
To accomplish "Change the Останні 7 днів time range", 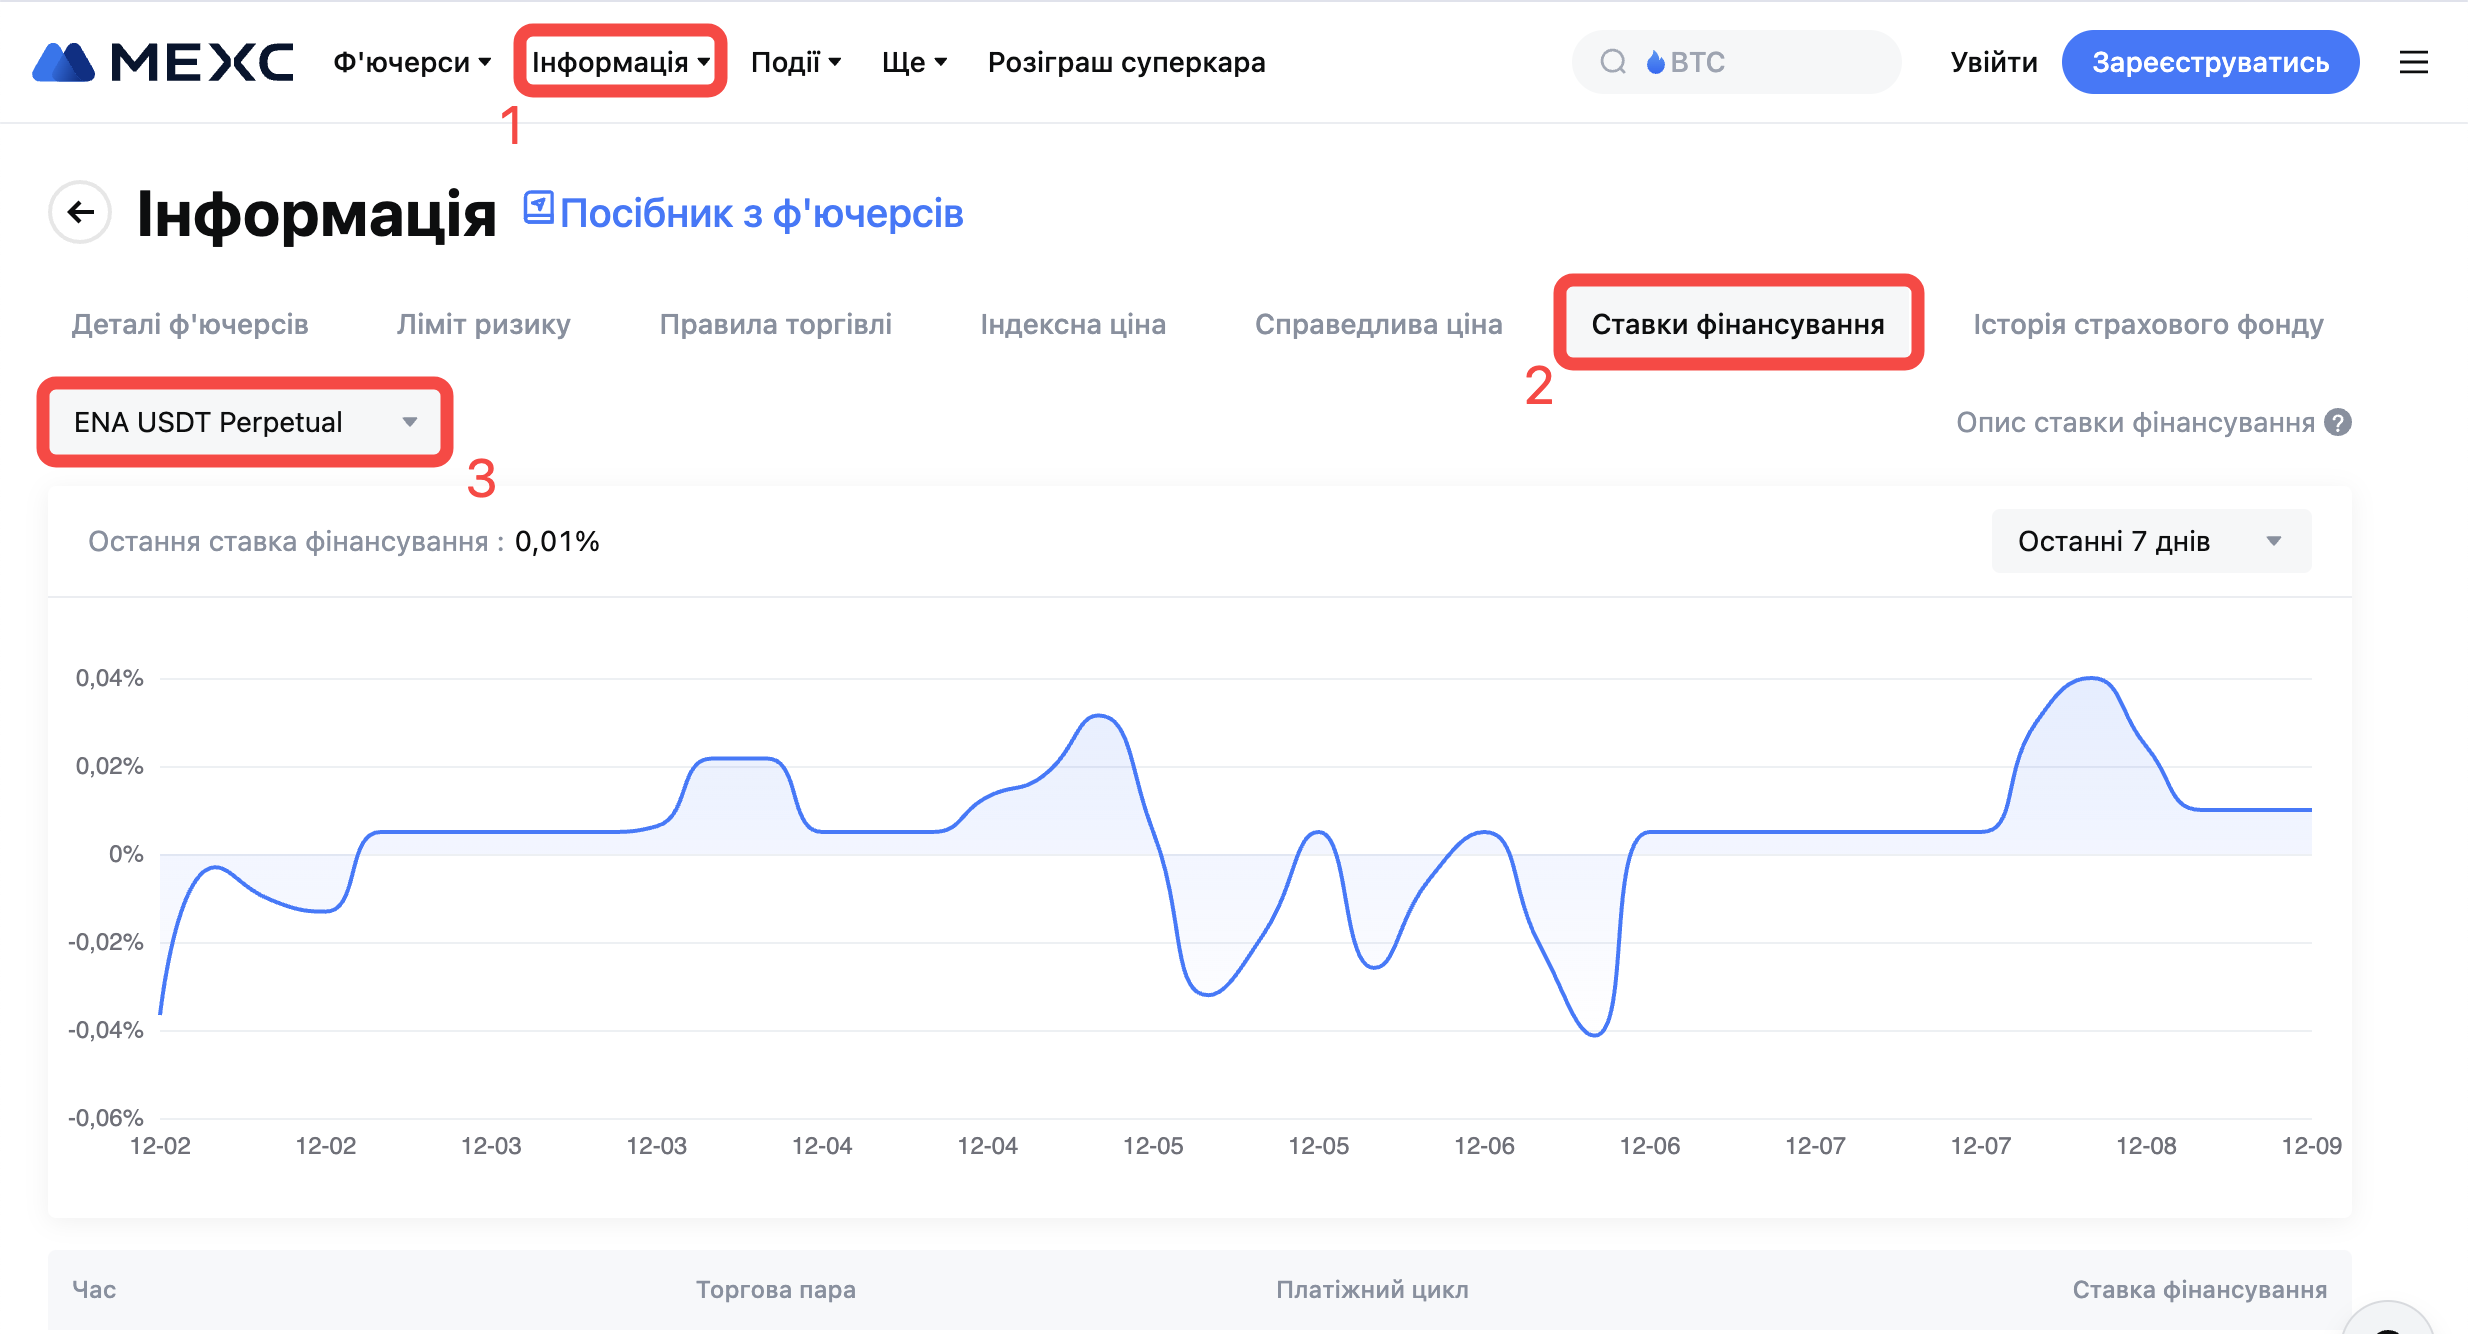I will (2150, 541).
